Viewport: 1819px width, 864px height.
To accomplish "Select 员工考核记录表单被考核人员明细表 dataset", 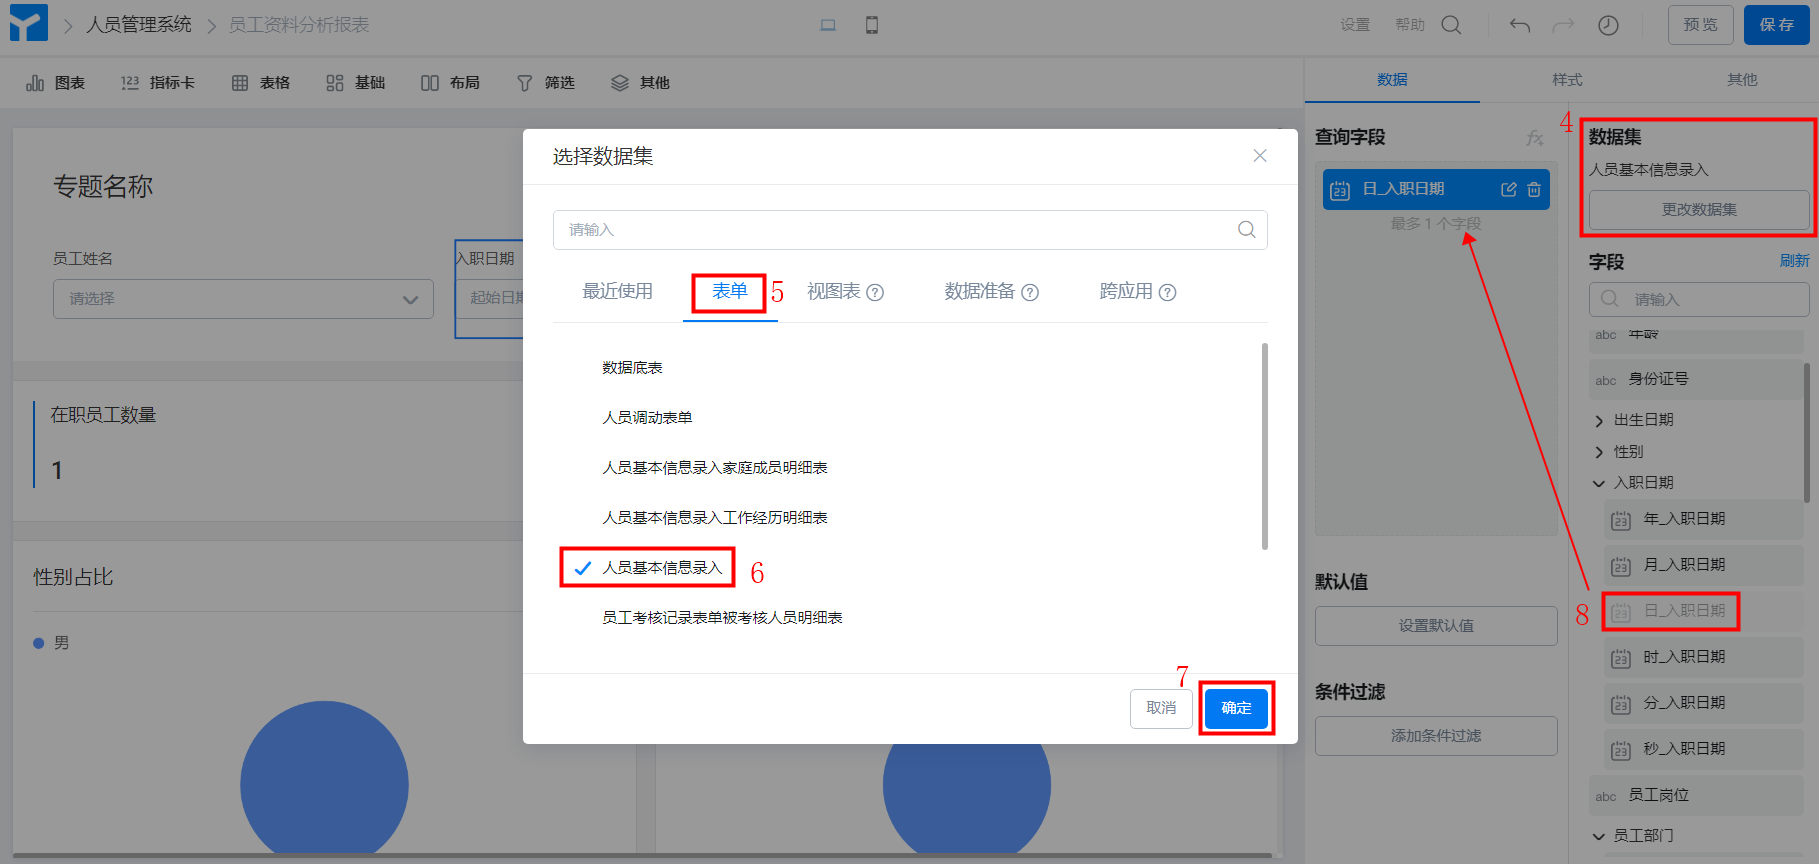I will click(x=722, y=617).
